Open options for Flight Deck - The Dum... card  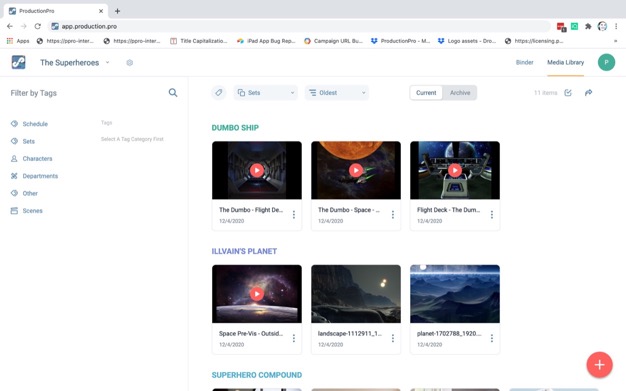pos(492,215)
